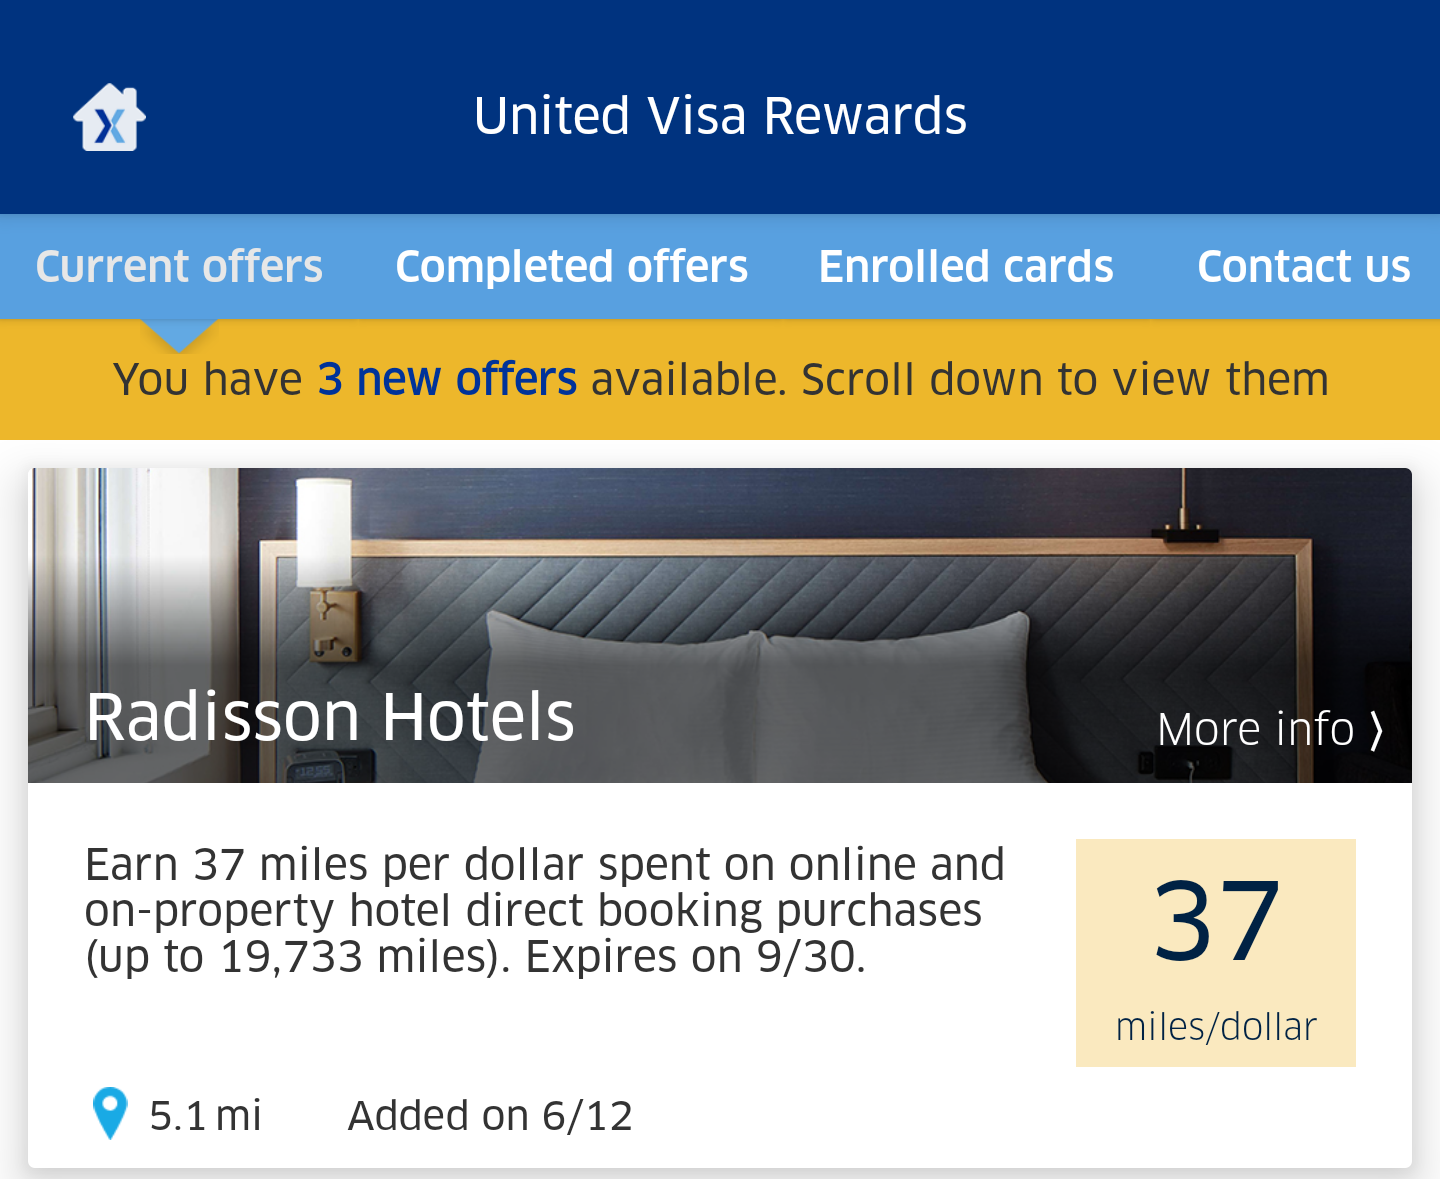
Task: Tap the home icon in header
Action: point(110,117)
